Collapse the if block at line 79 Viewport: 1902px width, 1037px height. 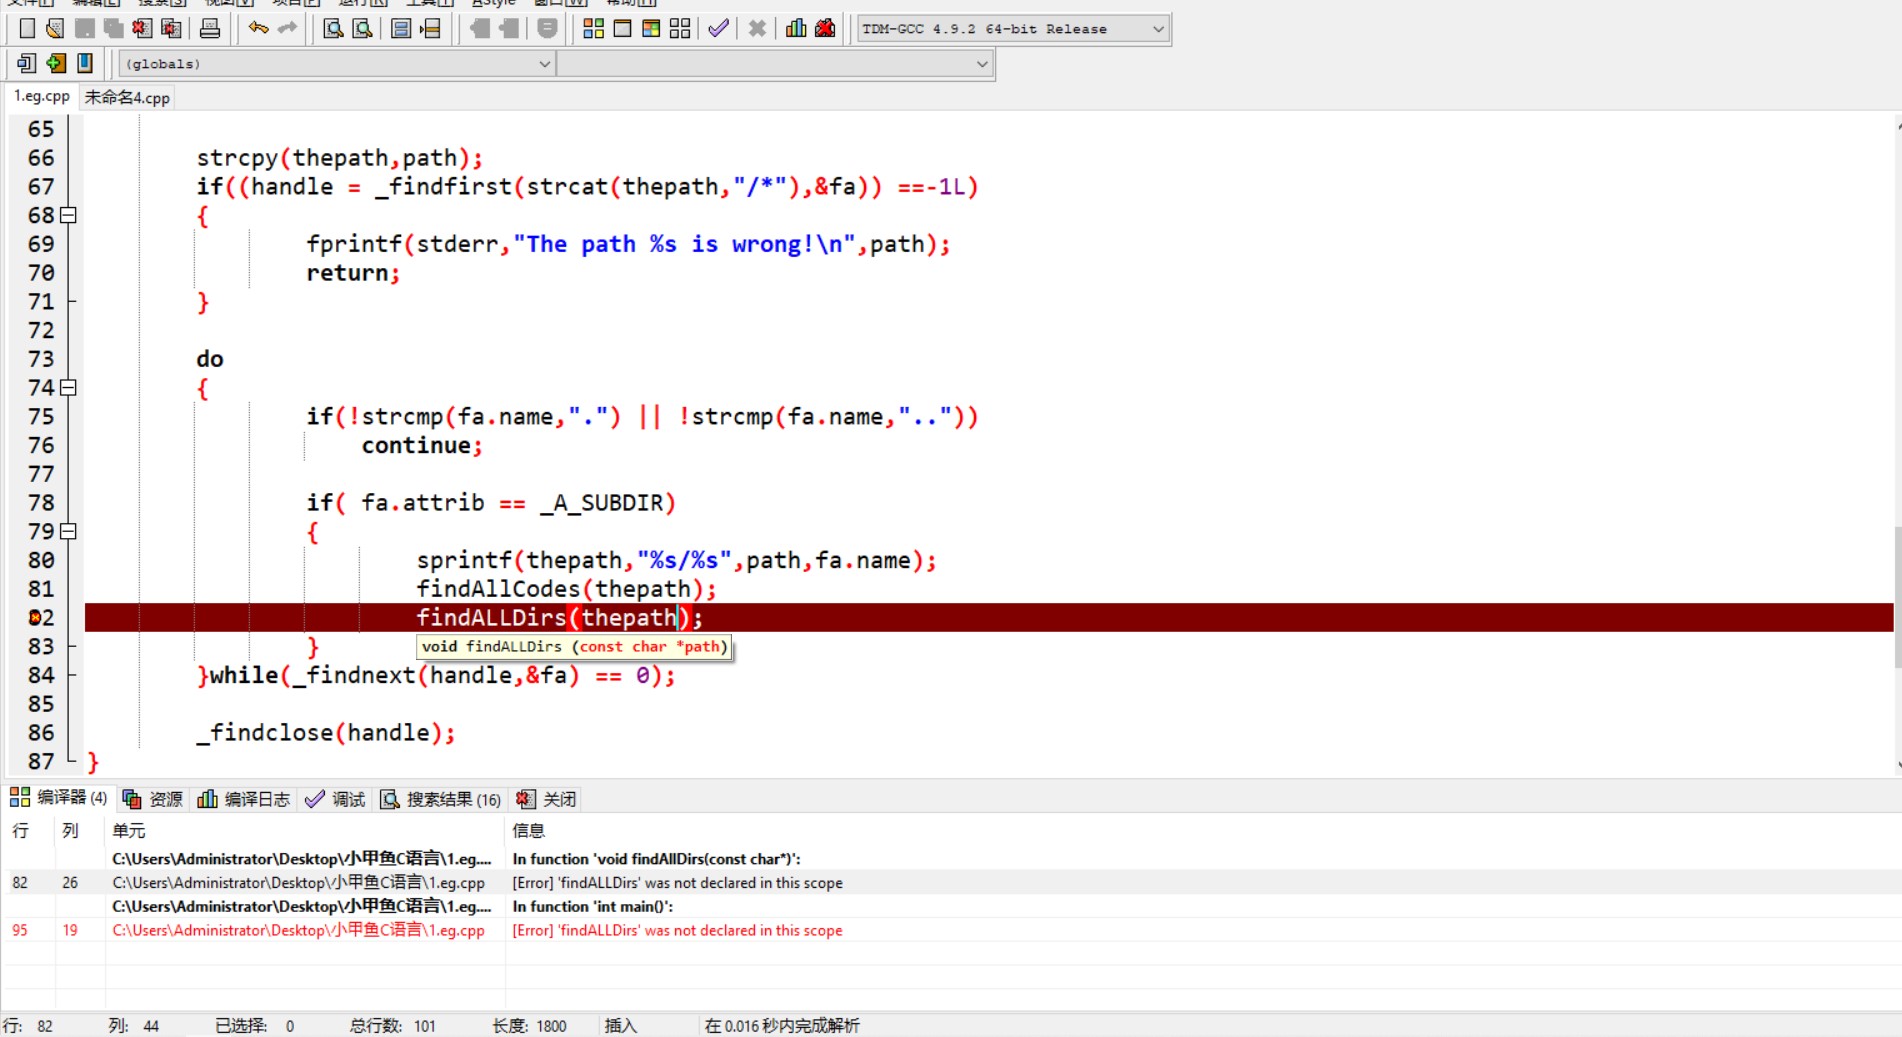[68, 532]
